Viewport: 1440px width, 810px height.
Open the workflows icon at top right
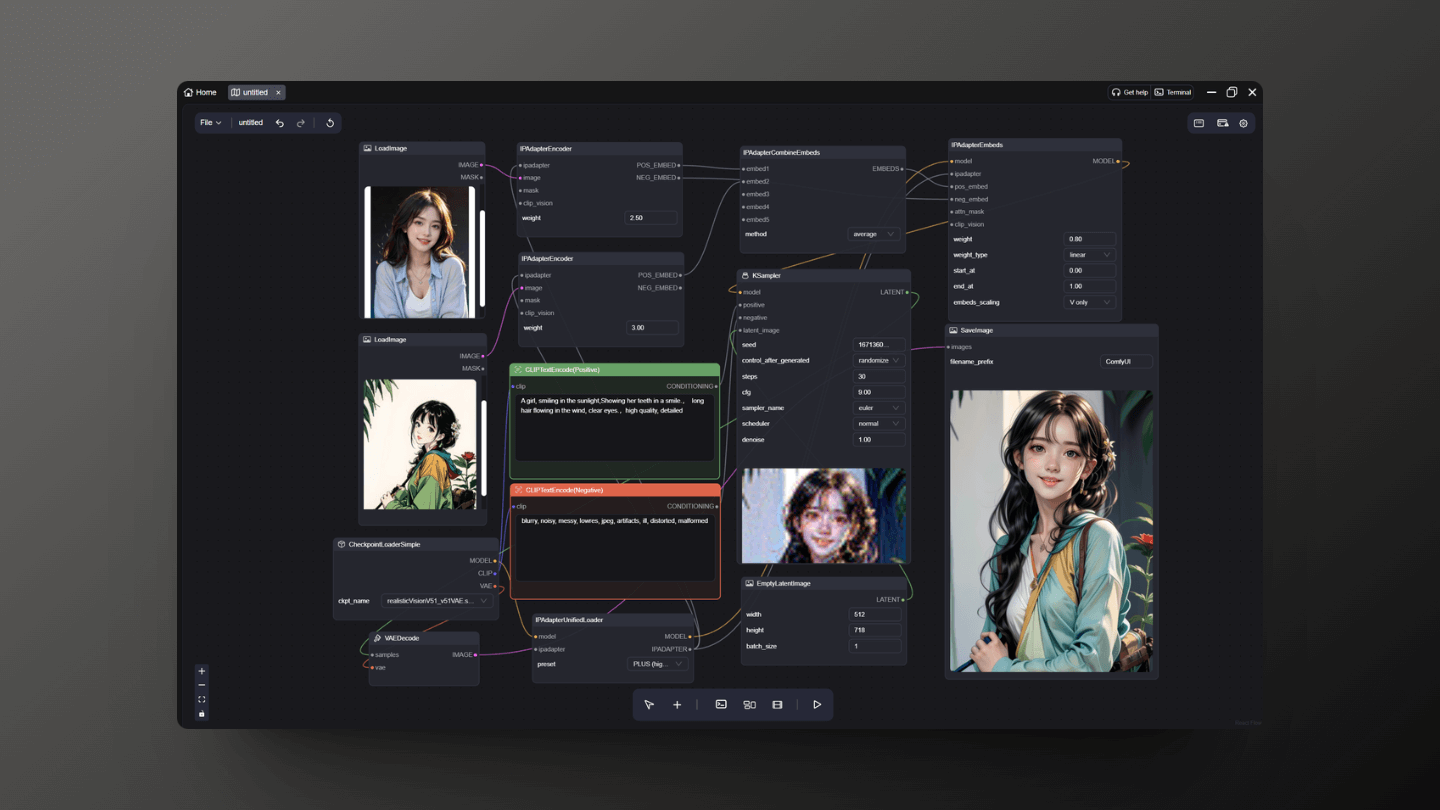(x=1196, y=122)
